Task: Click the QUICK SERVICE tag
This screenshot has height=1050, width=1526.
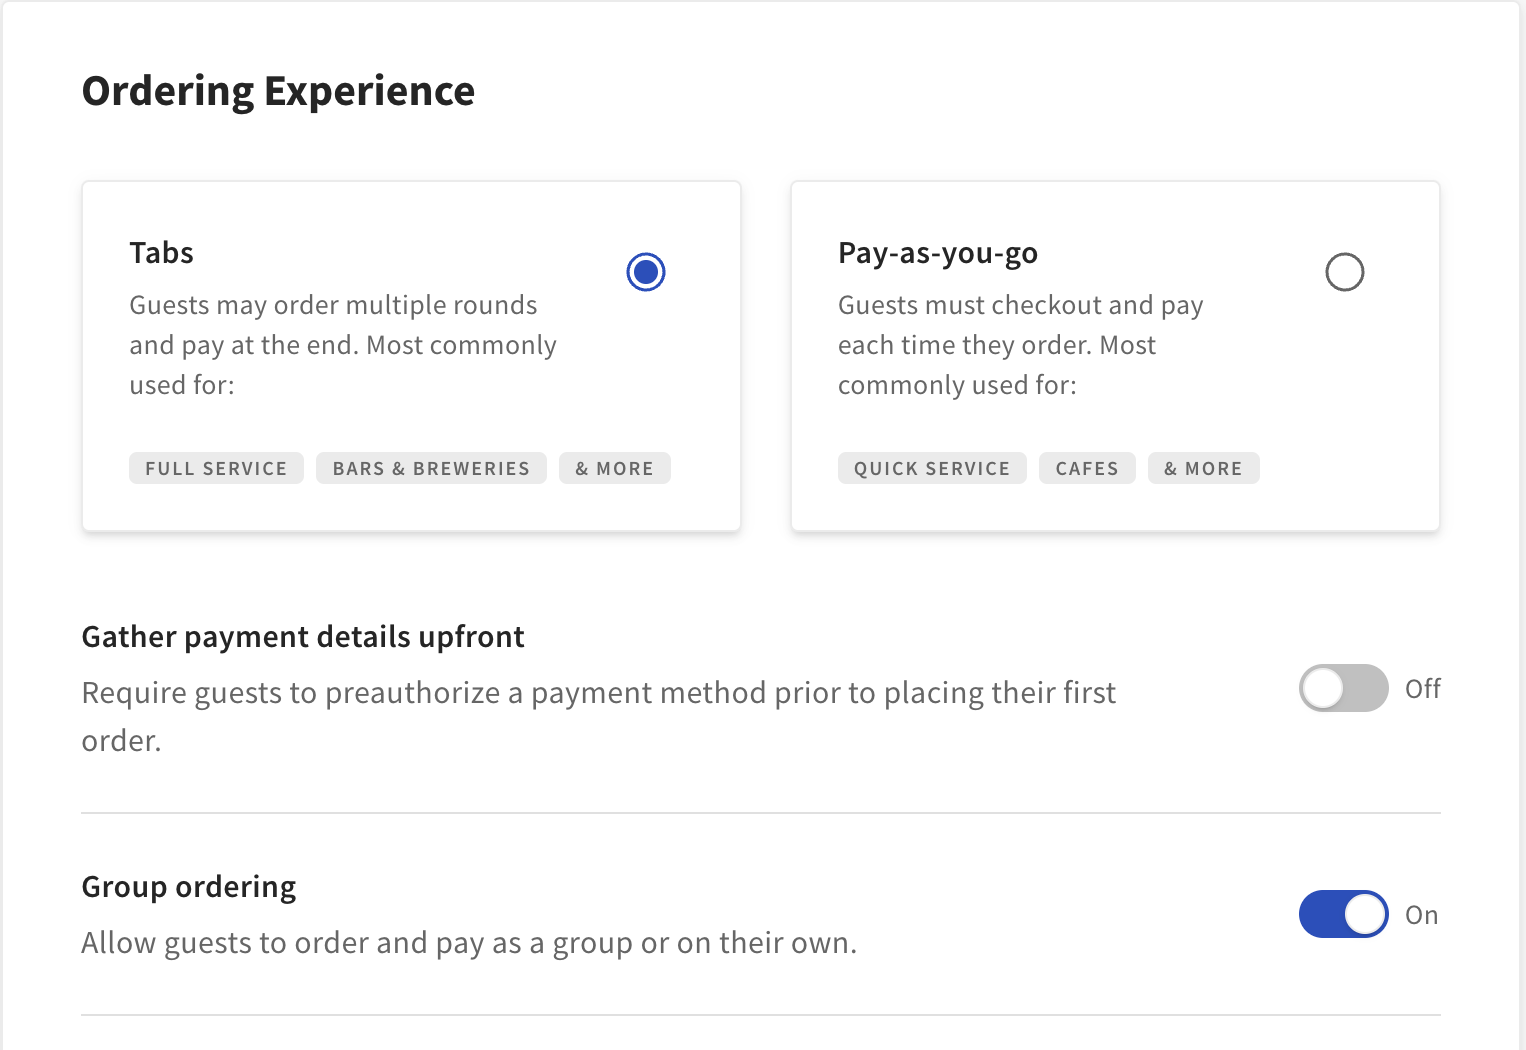Action: coord(932,467)
